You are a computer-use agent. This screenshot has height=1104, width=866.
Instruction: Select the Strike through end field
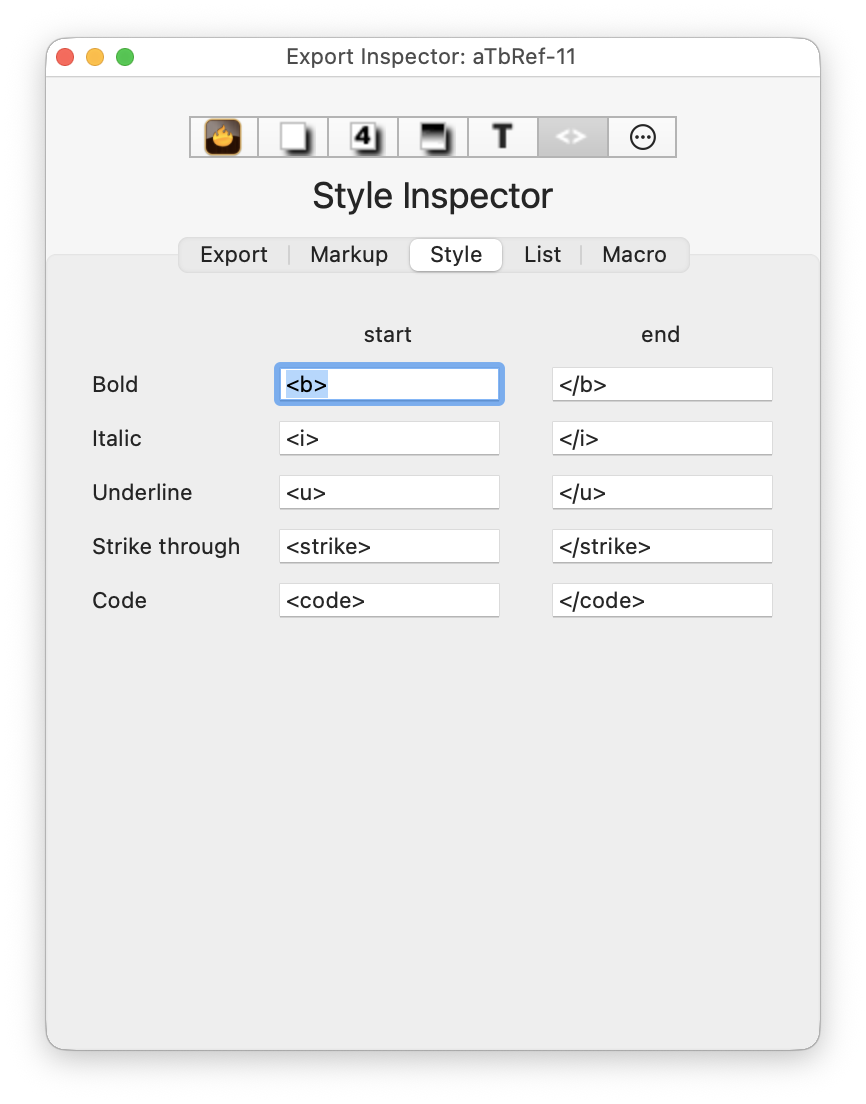tap(662, 546)
